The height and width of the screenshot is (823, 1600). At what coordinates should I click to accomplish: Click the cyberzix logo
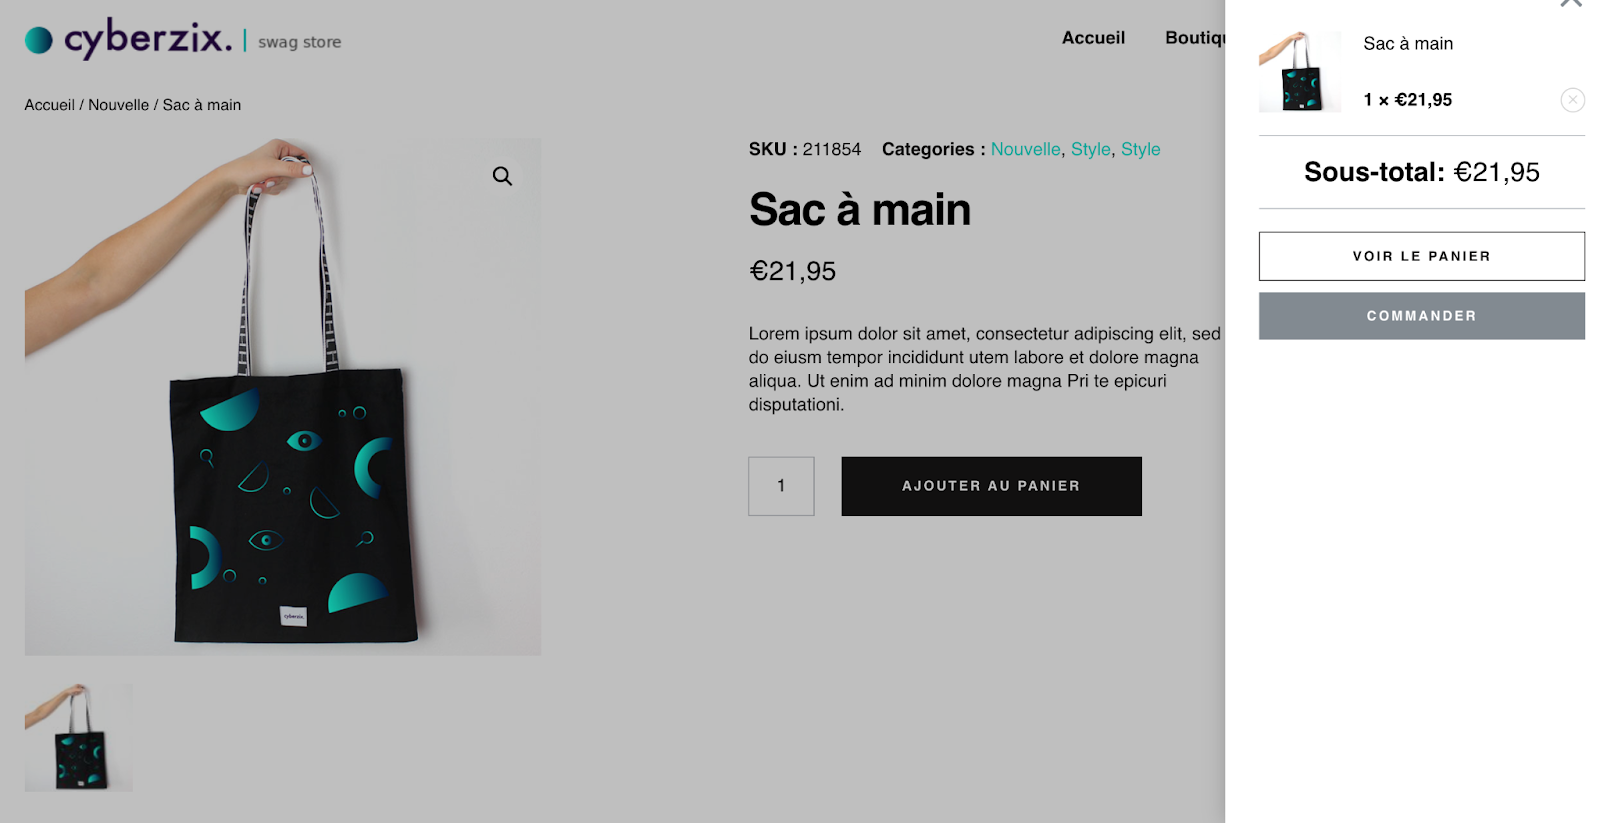tap(128, 39)
